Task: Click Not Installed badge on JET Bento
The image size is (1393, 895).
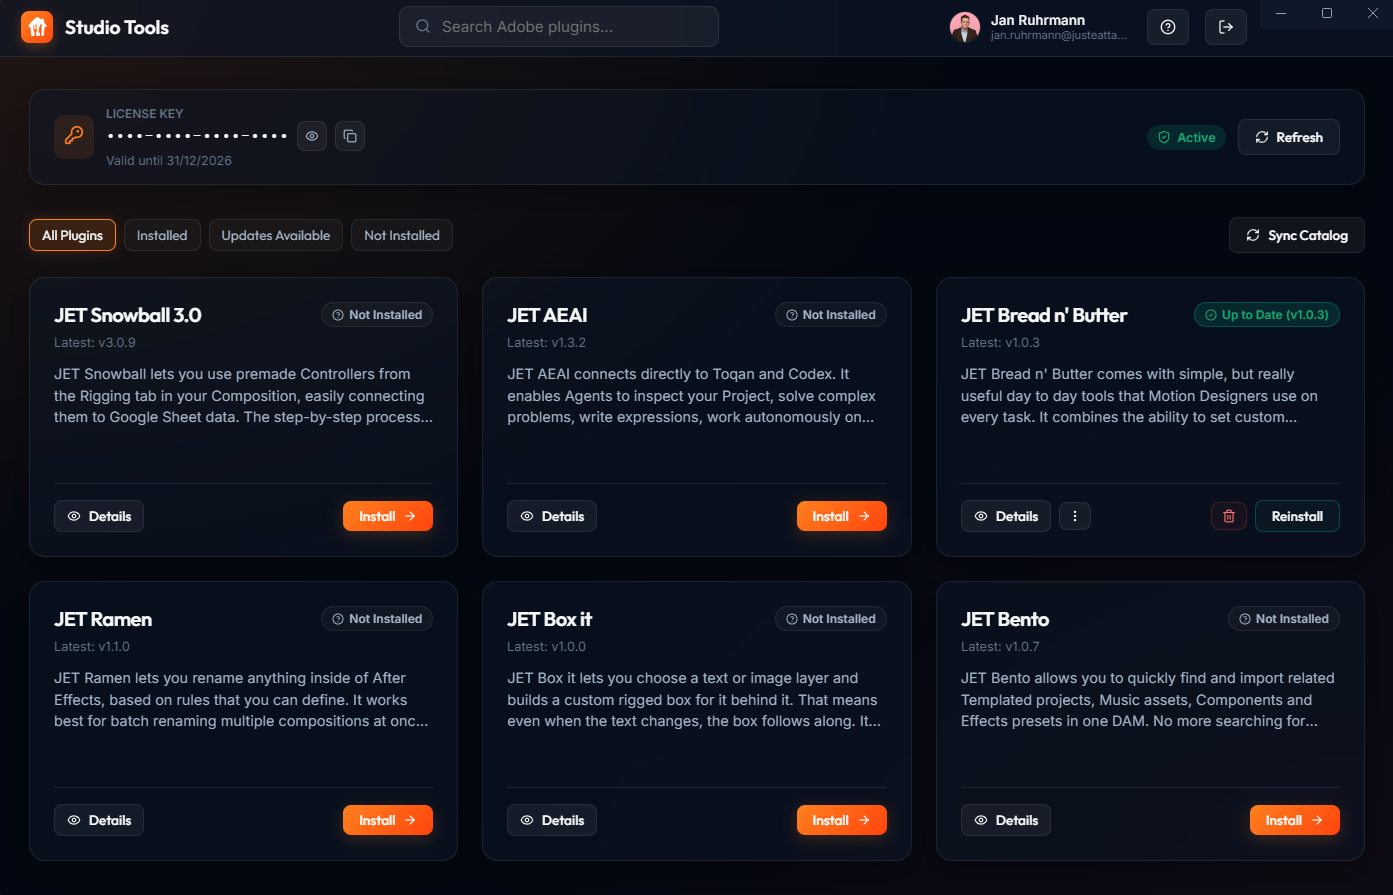Action: tap(1284, 618)
